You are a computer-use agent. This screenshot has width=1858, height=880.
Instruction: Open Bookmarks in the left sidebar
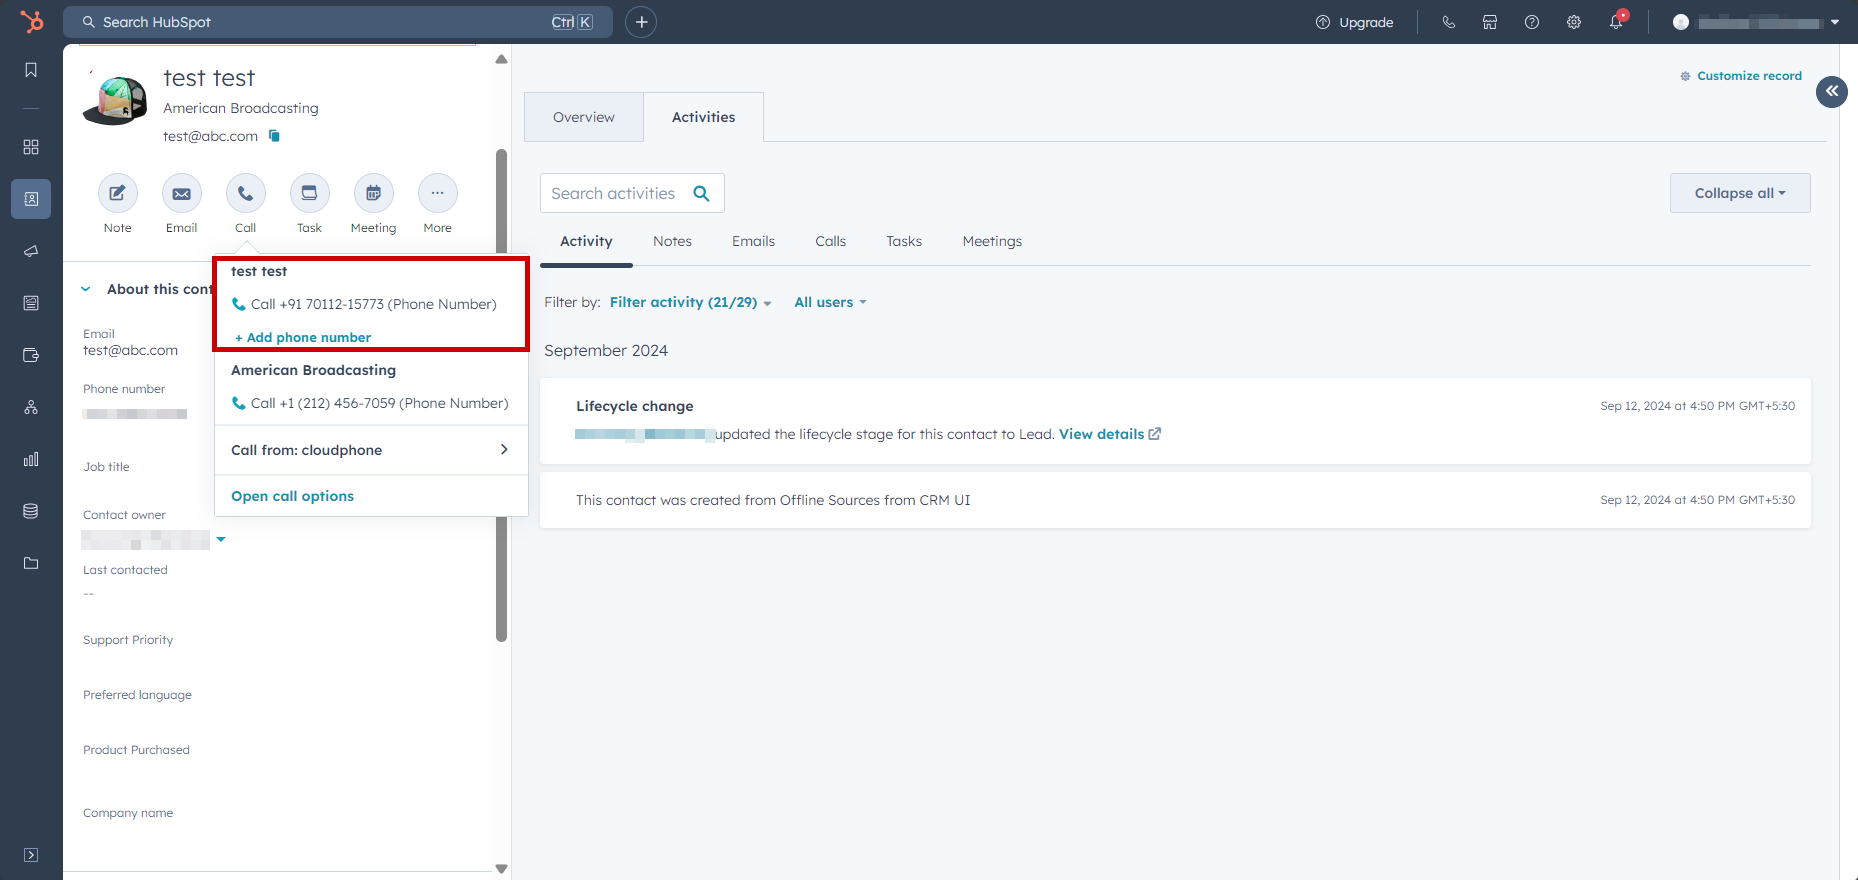pyautogui.click(x=31, y=70)
